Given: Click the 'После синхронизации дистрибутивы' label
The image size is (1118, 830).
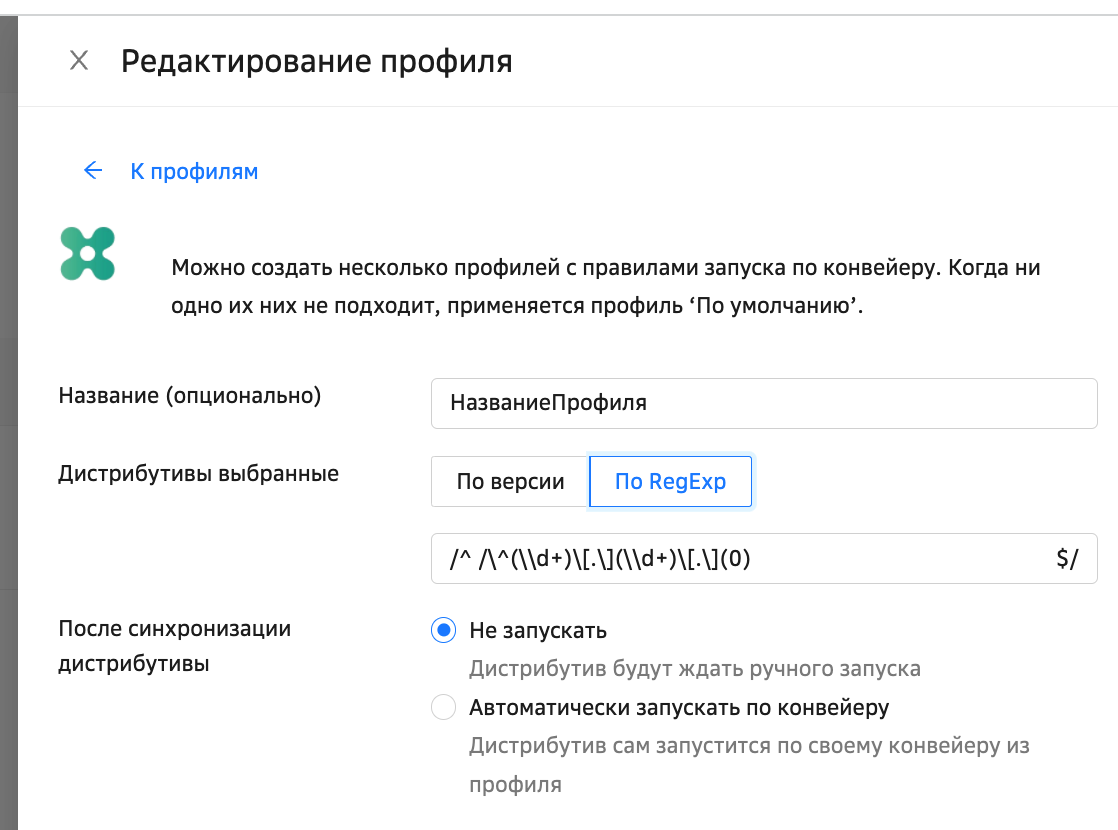Looking at the screenshot, I should (175, 646).
